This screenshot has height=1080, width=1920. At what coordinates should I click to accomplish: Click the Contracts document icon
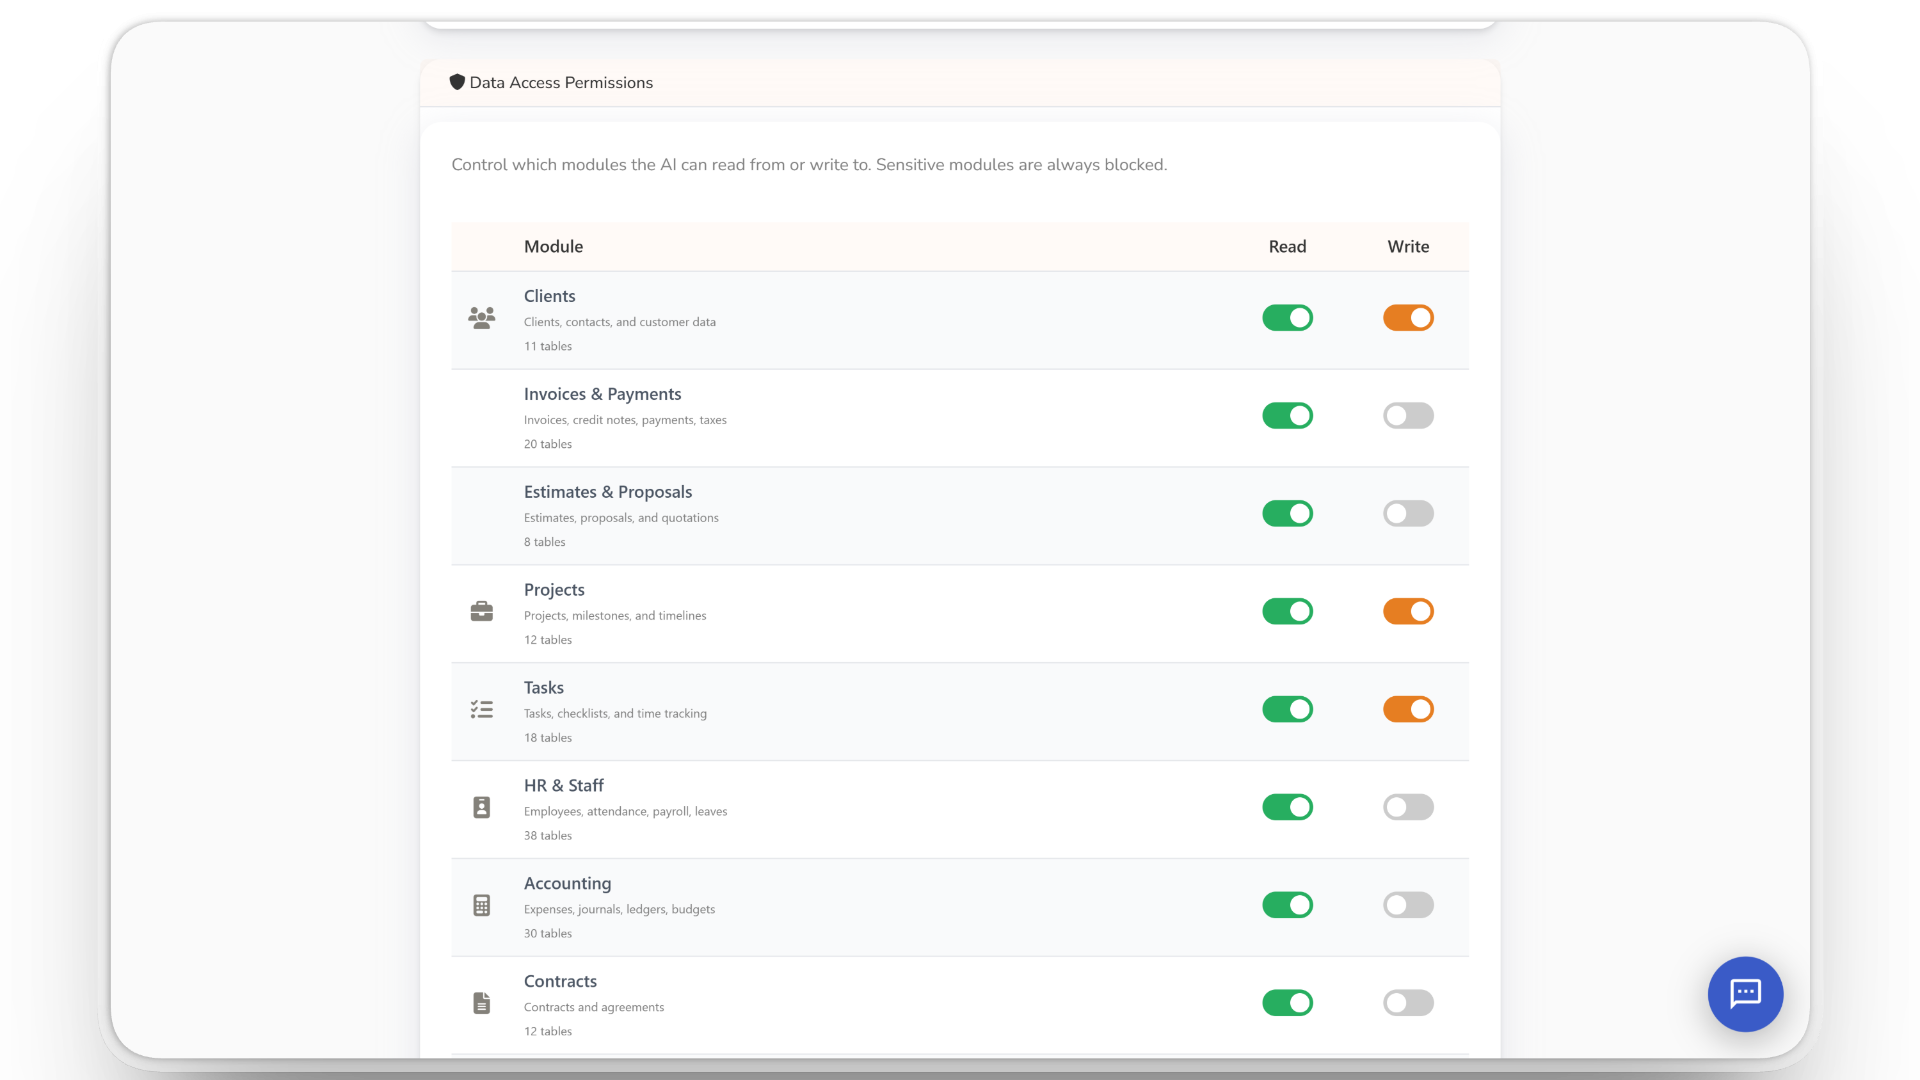(481, 1003)
